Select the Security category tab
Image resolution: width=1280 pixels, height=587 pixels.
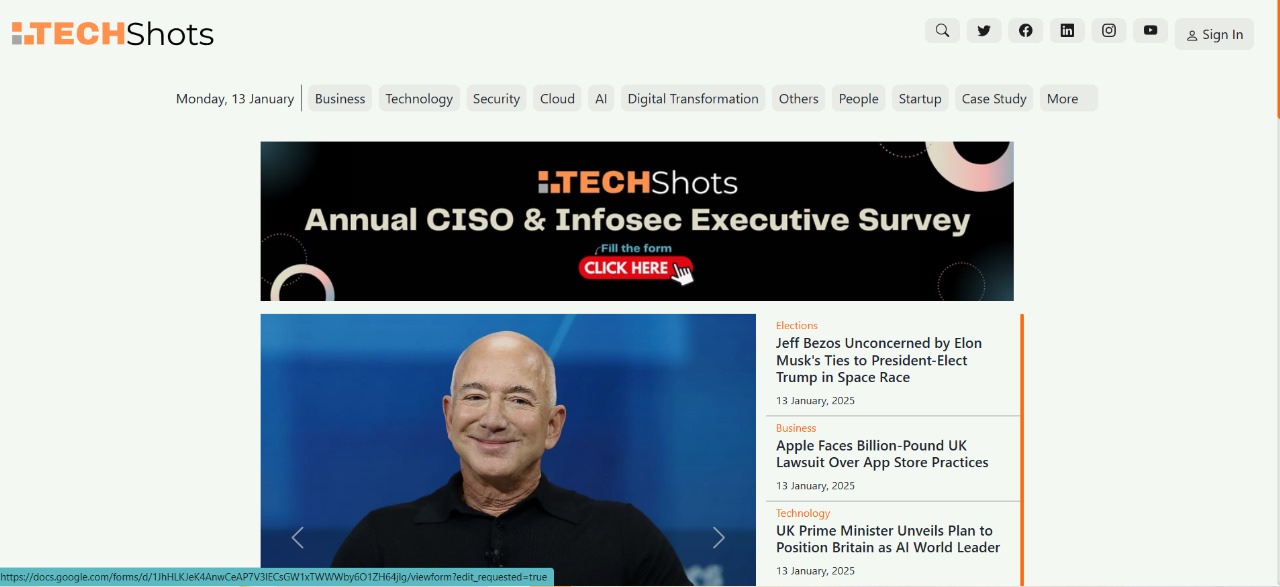(x=496, y=98)
